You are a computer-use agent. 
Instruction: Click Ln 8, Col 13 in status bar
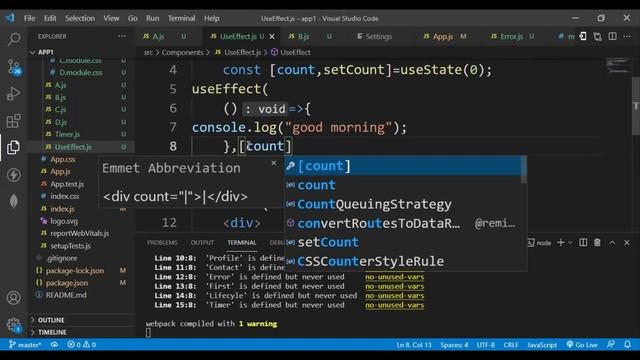coord(413,344)
